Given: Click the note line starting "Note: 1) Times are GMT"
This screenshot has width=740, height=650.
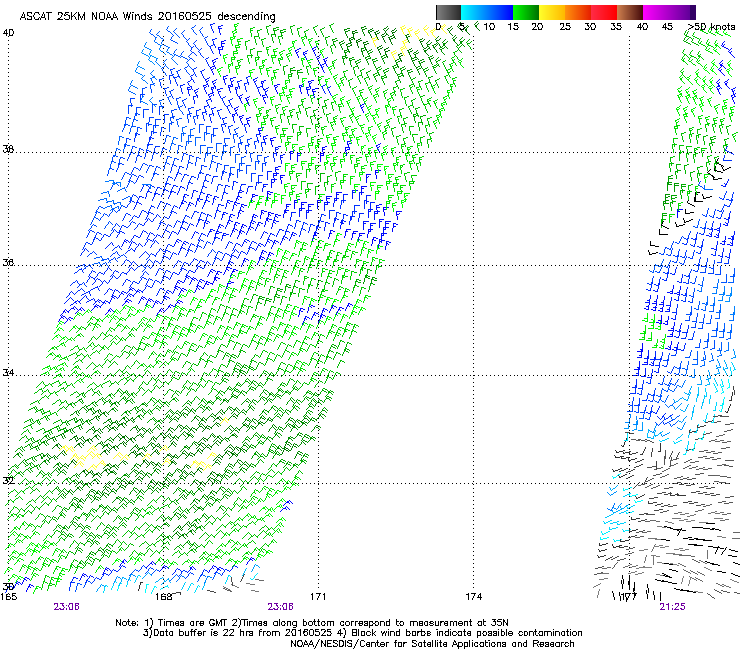Looking at the screenshot, I should 312,623.
